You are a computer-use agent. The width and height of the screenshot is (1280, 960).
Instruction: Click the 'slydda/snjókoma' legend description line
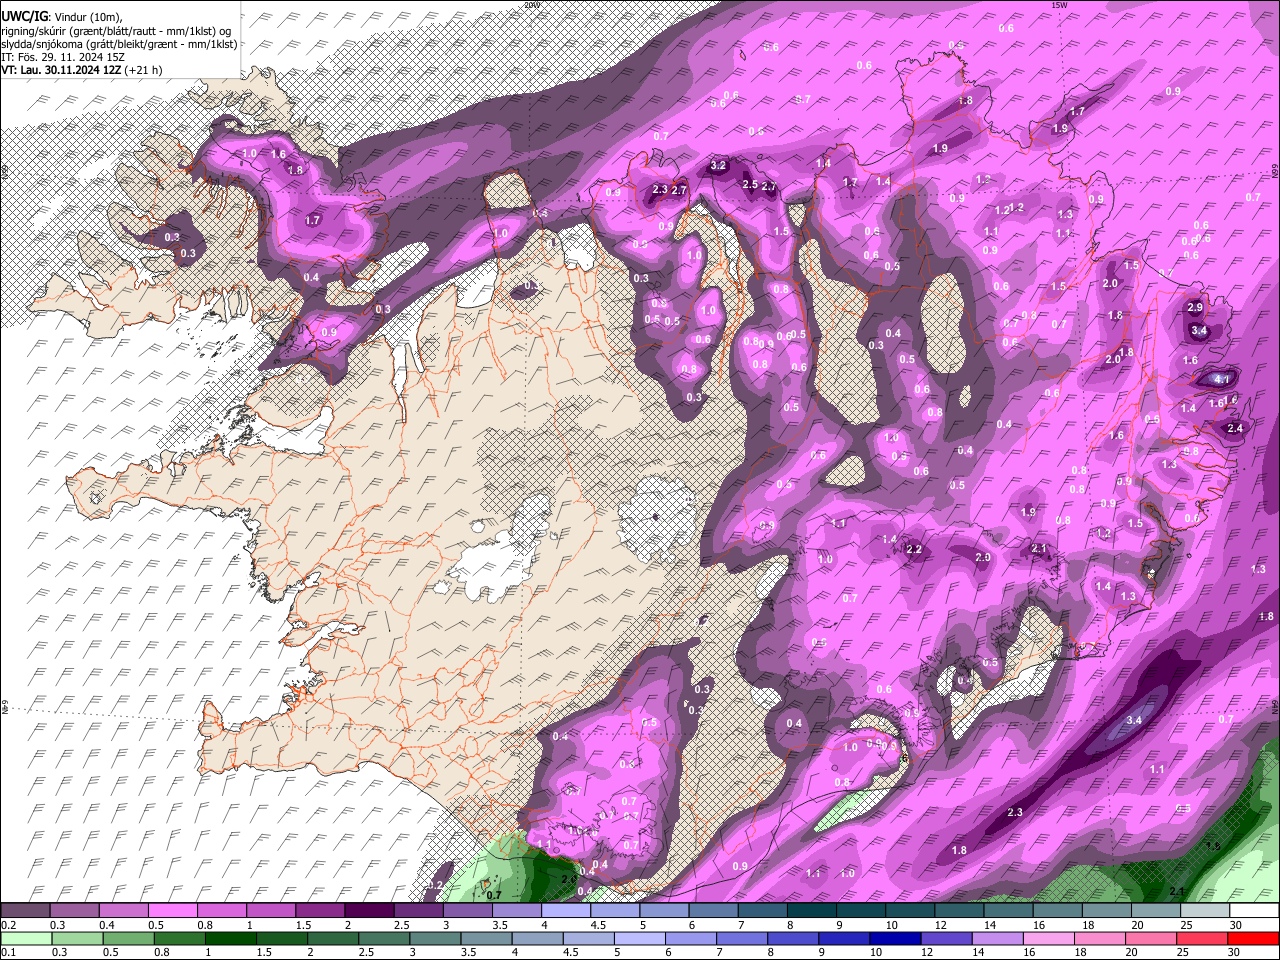[119, 44]
